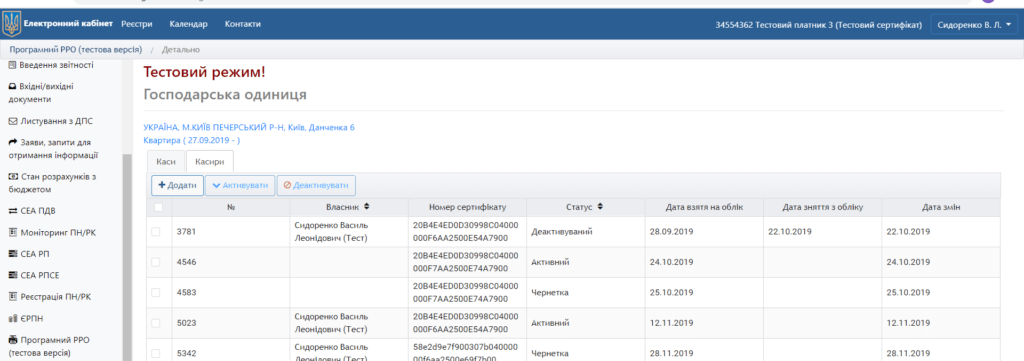Open Введення звітності in sidebar

click(56, 65)
